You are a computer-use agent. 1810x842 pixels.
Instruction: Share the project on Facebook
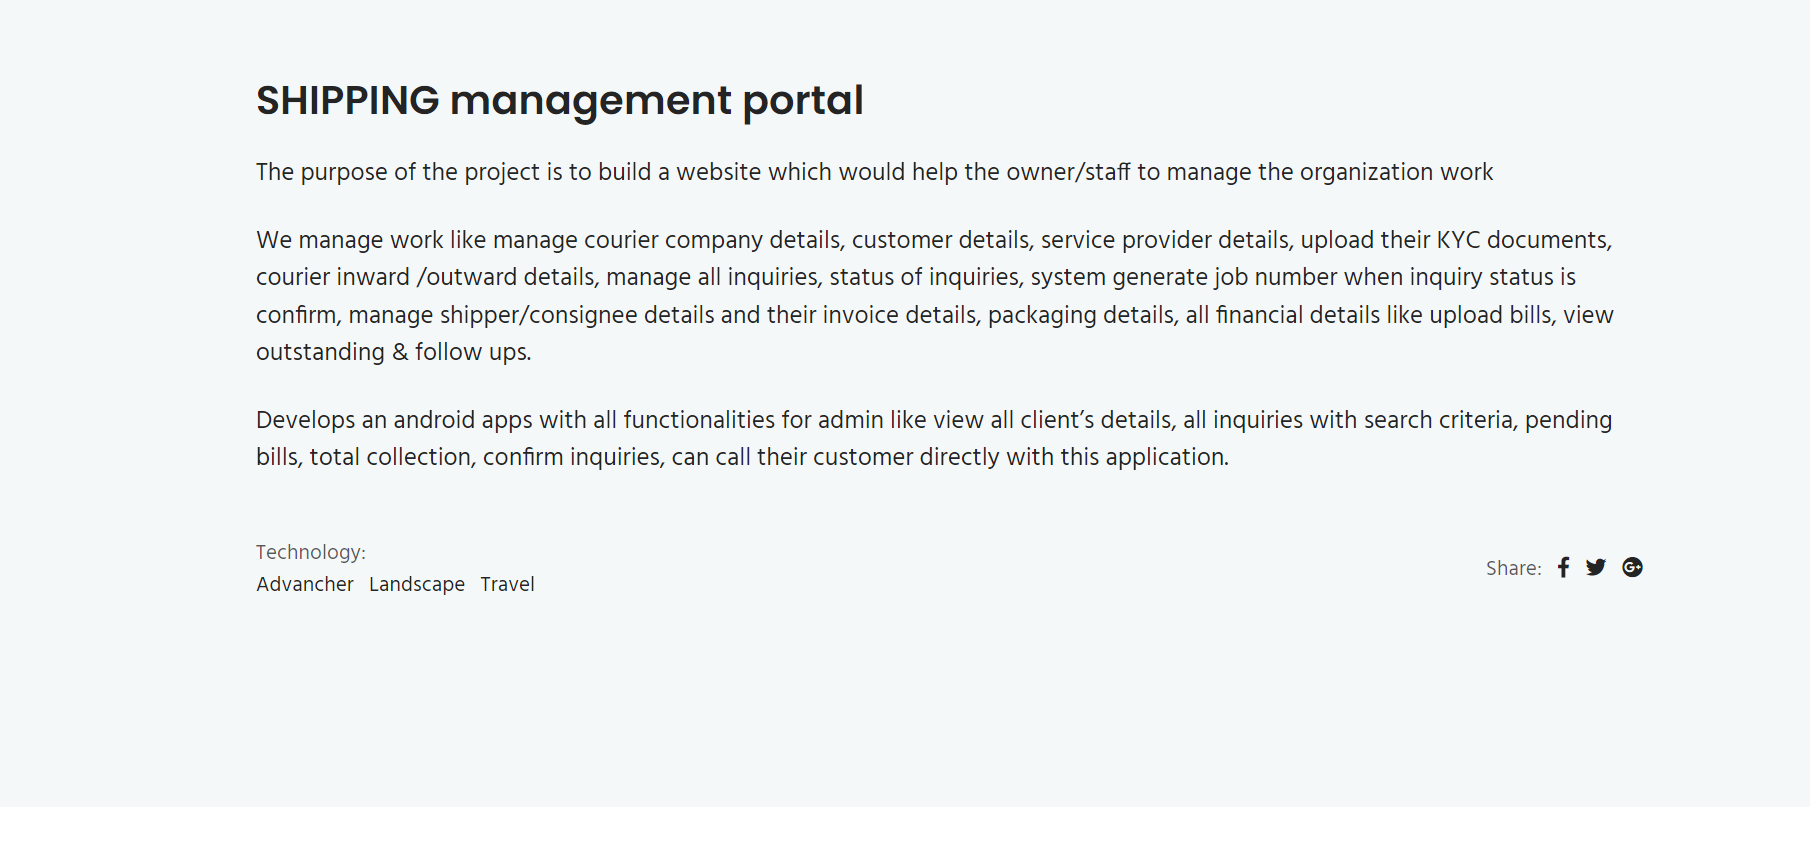[1563, 568]
